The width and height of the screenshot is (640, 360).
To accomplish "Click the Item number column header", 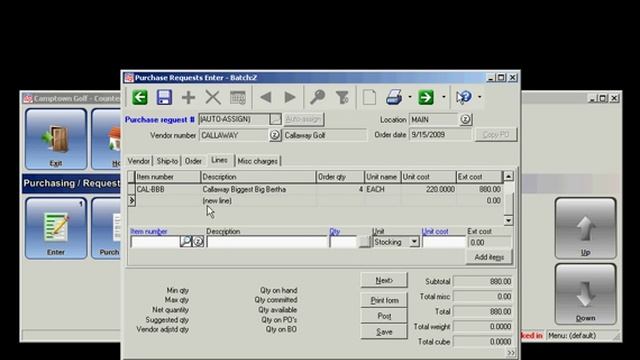I will 168,177.
